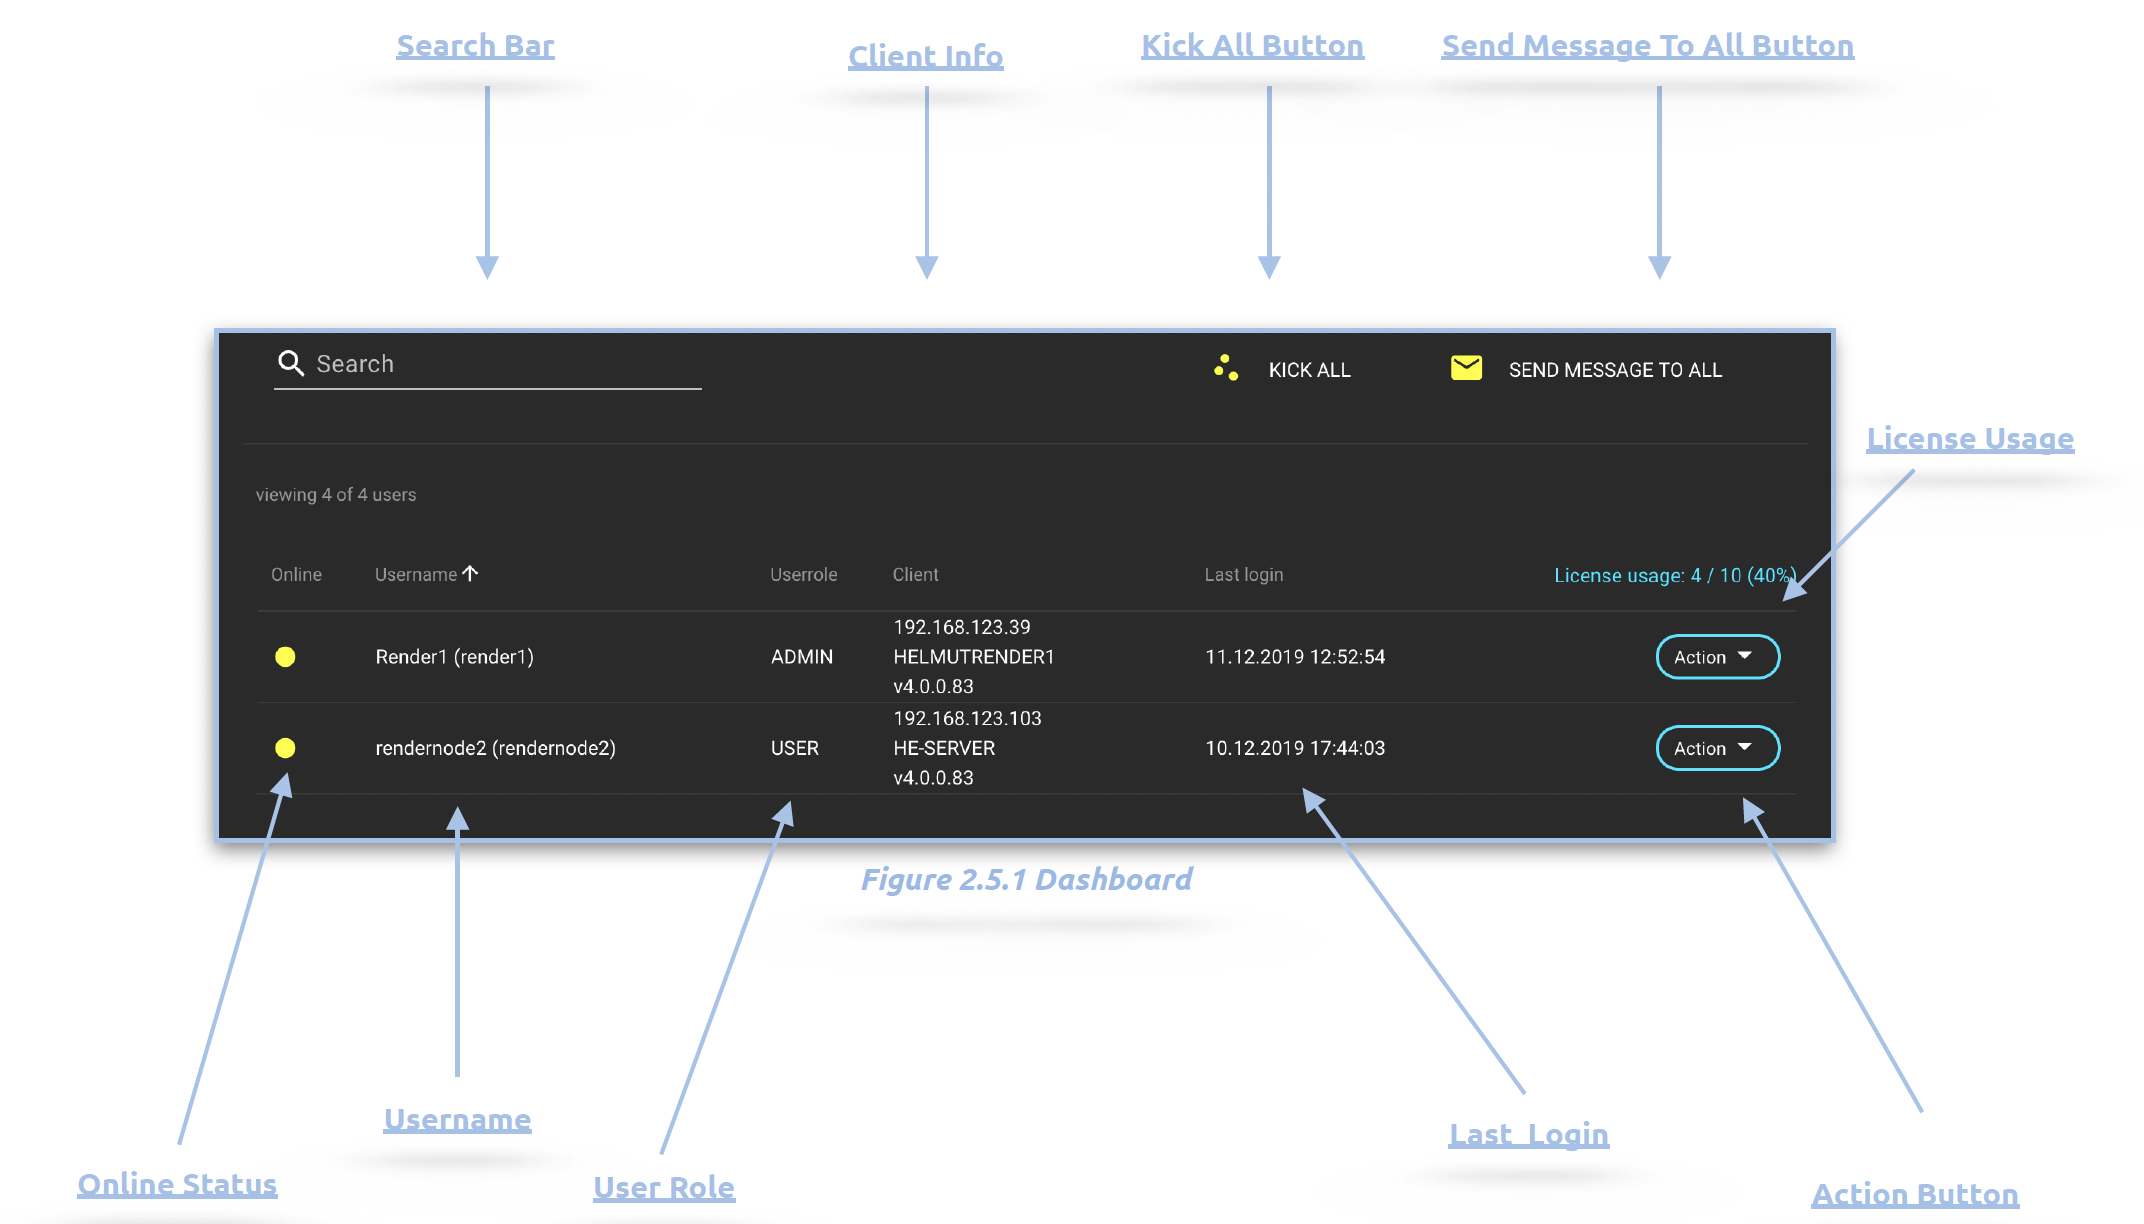Click the Search input field
This screenshot has width=2144, height=1224.
[x=500, y=364]
